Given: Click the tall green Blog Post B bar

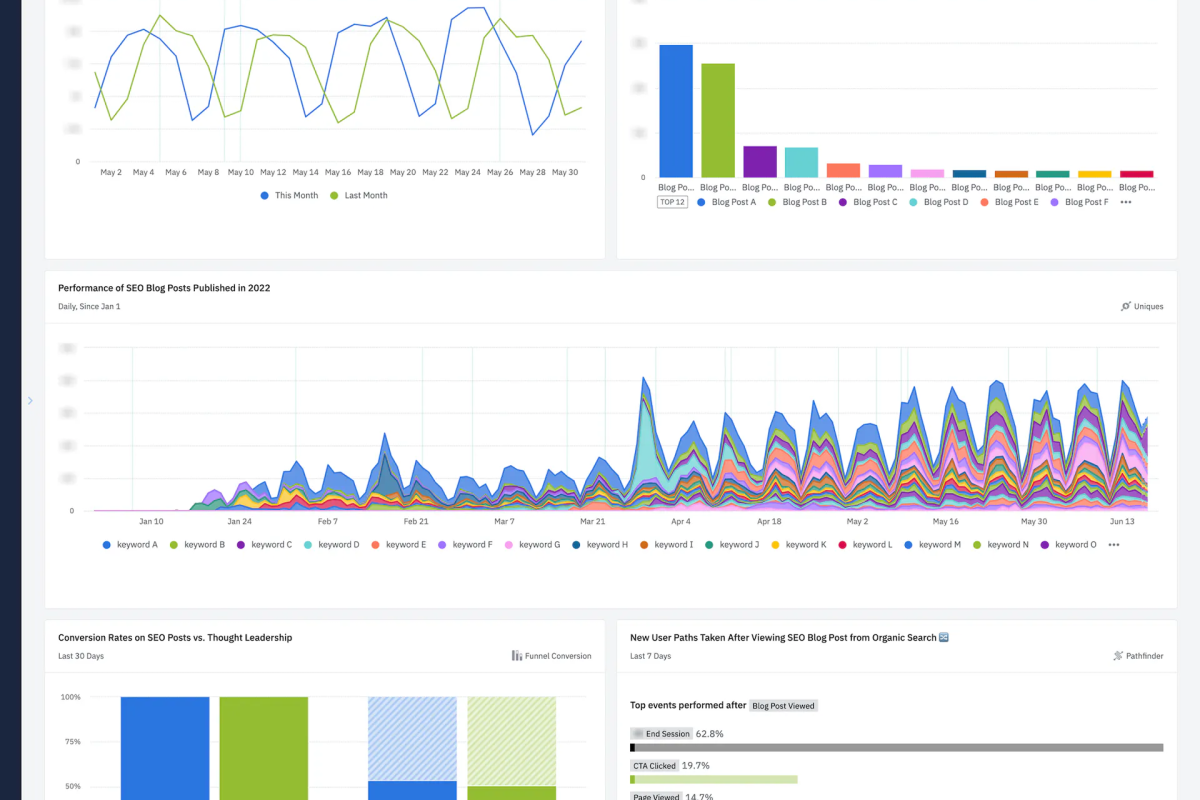Looking at the screenshot, I should [x=718, y=121].
